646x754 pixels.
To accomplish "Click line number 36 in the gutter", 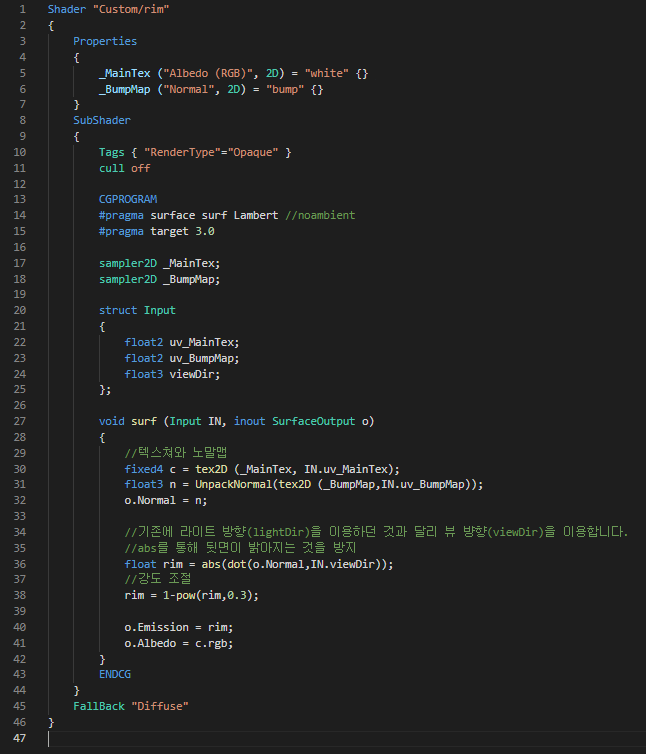I will 19,564.
